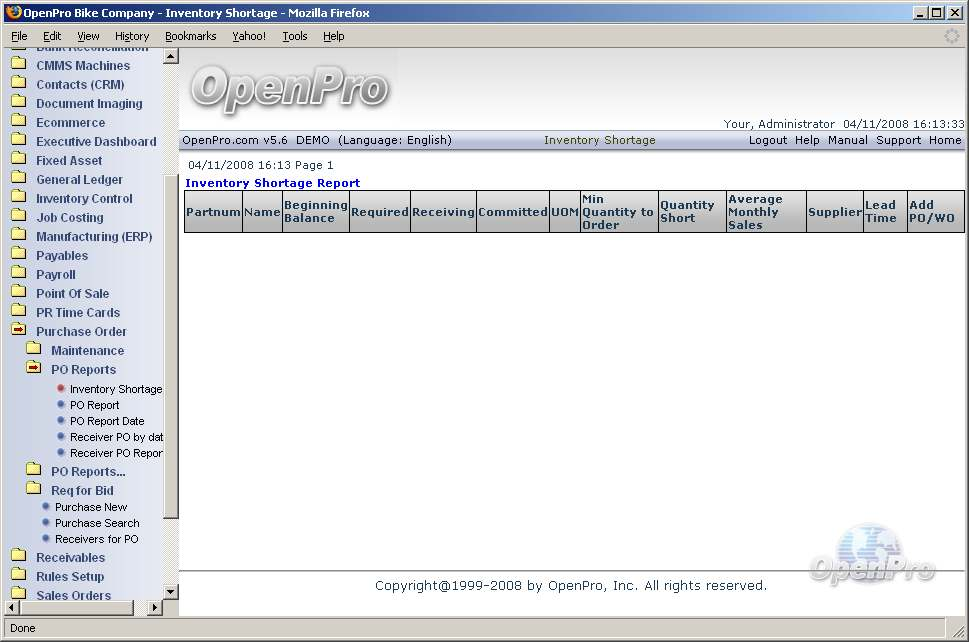
Task: Click the Receivables folder icon
Action: point(18,557)
